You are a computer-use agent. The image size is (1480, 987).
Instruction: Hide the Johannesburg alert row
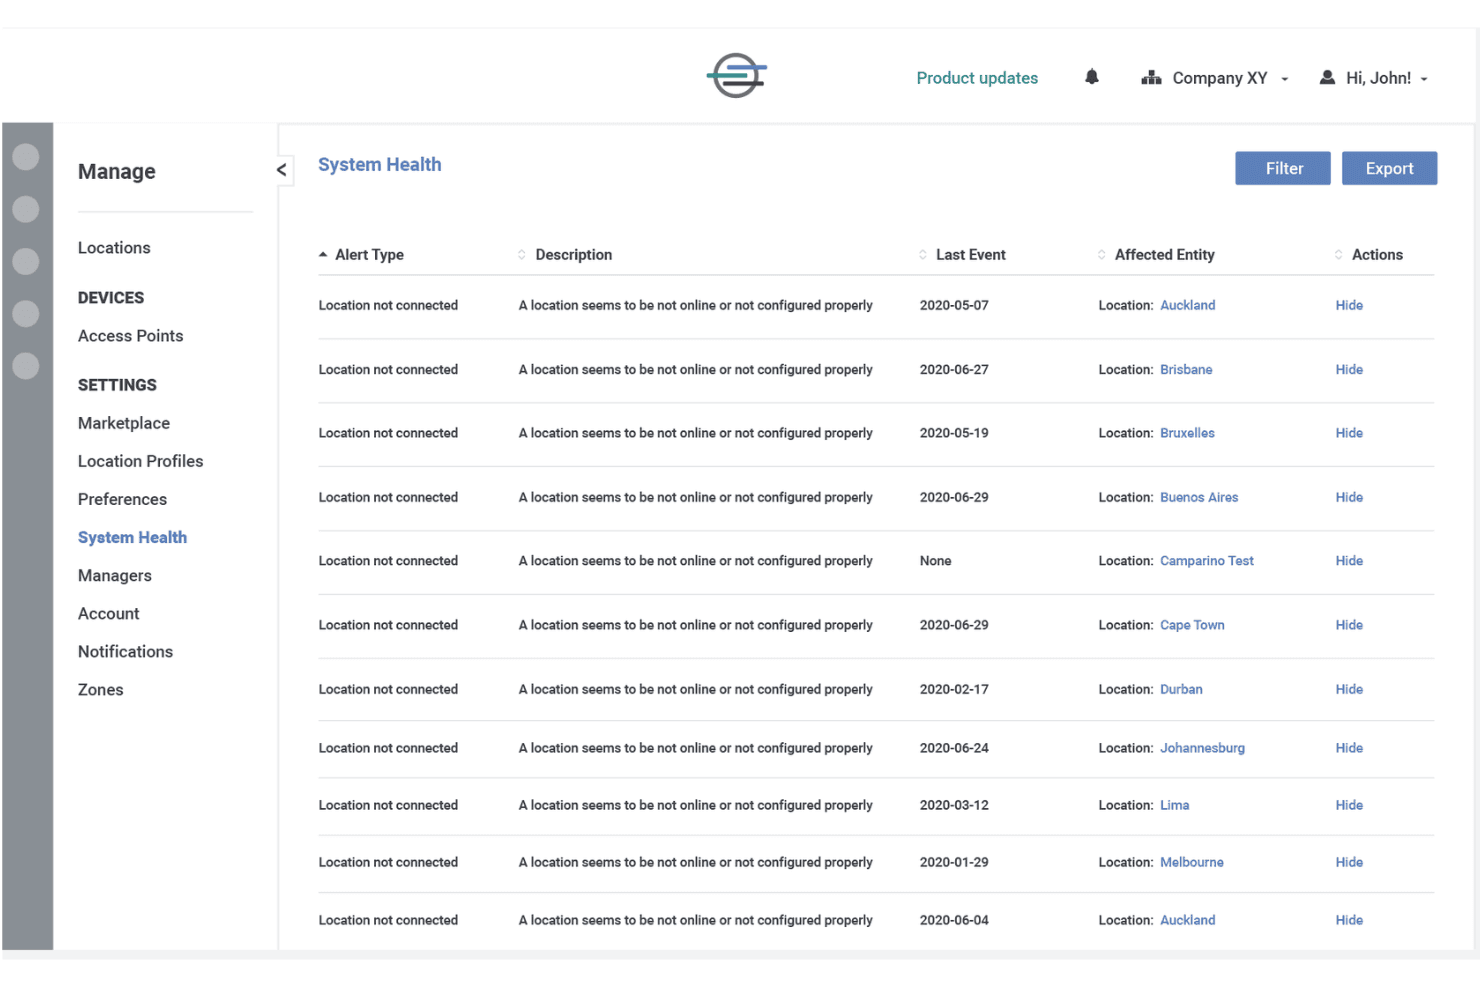(x=1349, y=748)
